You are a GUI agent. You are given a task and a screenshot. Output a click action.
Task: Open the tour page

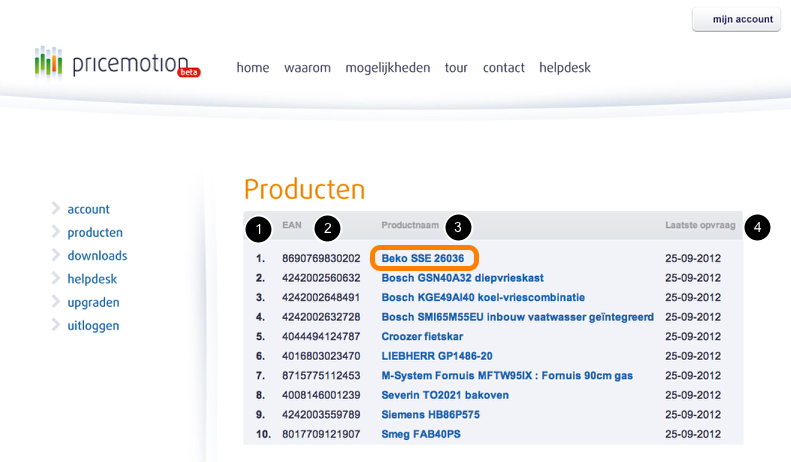(456, 68)
